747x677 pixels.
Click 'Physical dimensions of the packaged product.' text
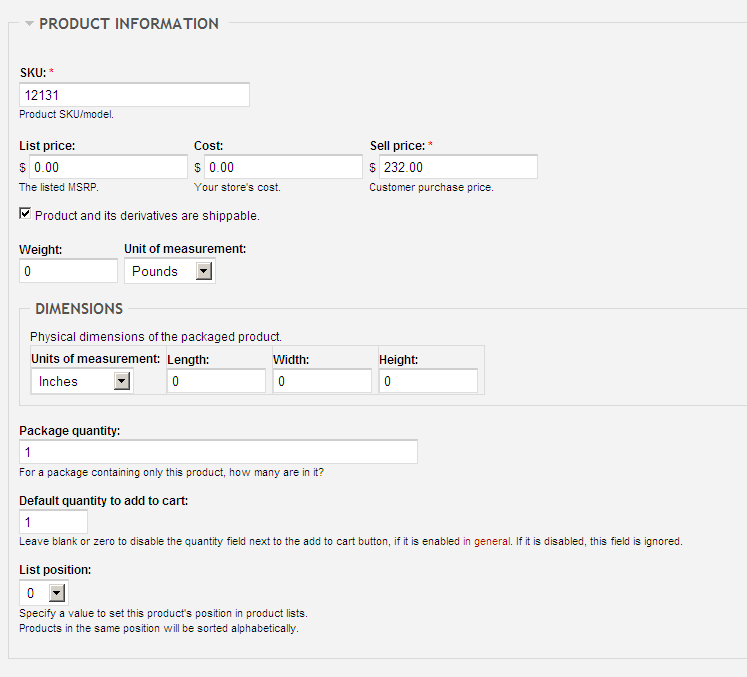tap(156, 336)
